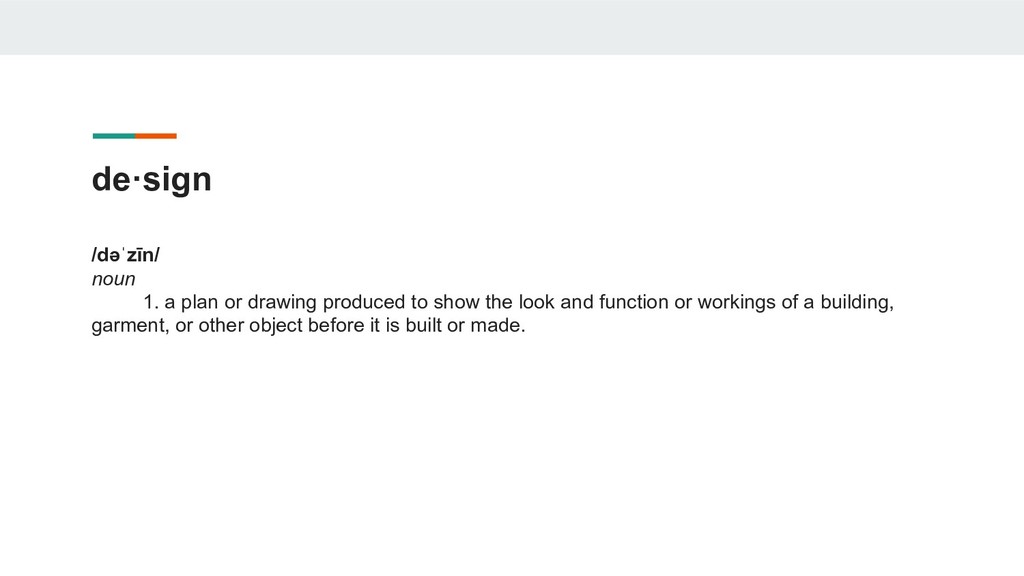Select the orange accent line segment

(156, 136)
